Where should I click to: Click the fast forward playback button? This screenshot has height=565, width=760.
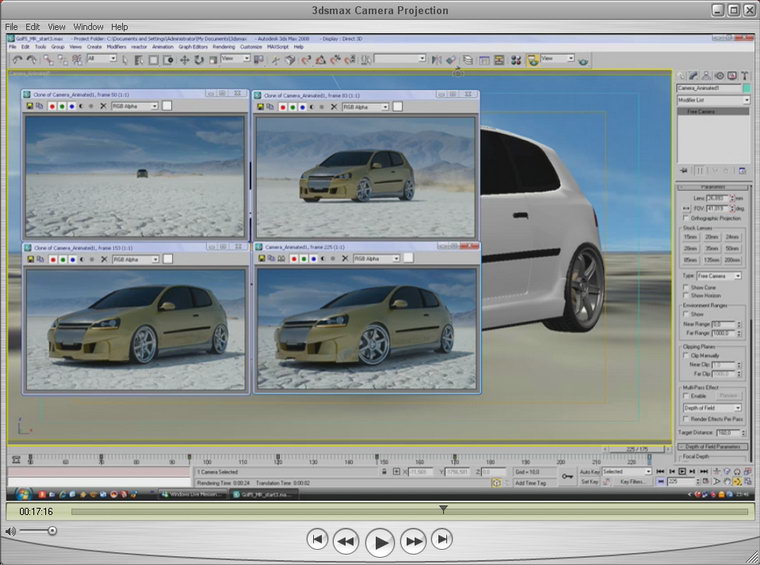tap(413, 541)
